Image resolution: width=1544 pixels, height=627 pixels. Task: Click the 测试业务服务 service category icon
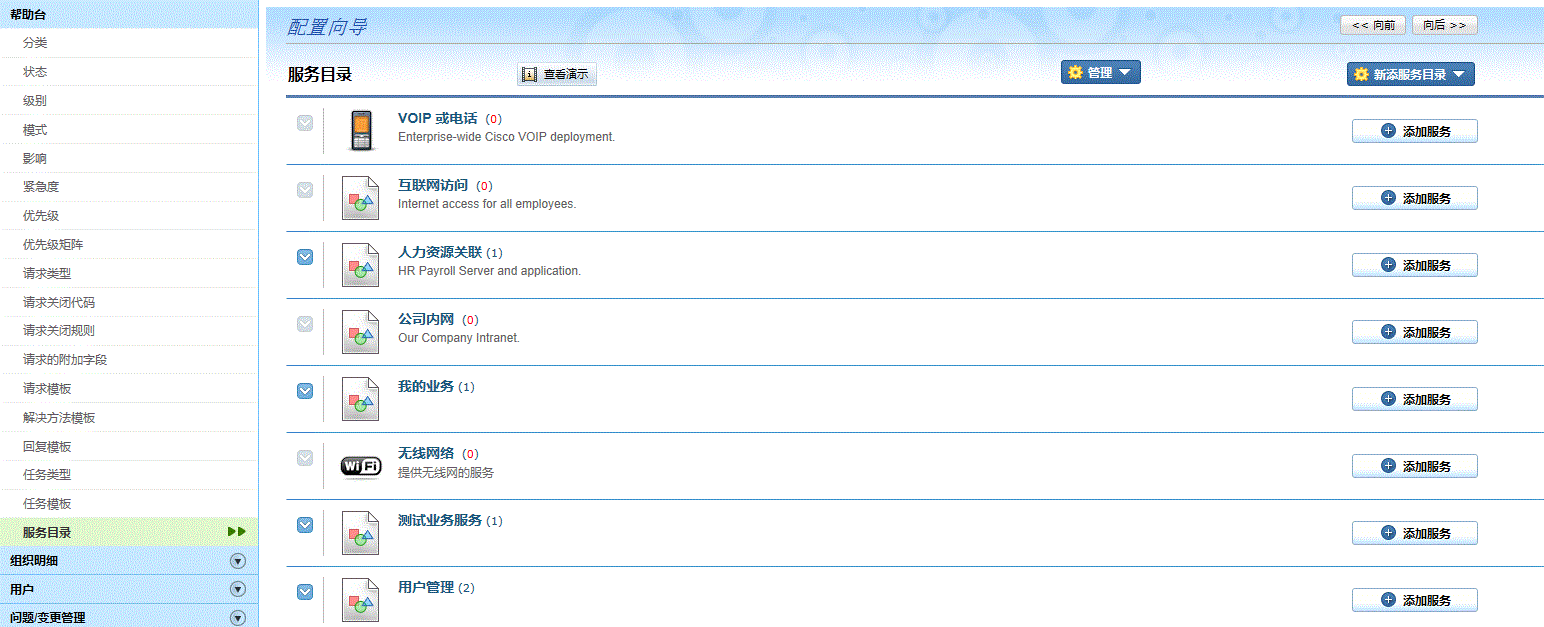[x=360, y=533]
